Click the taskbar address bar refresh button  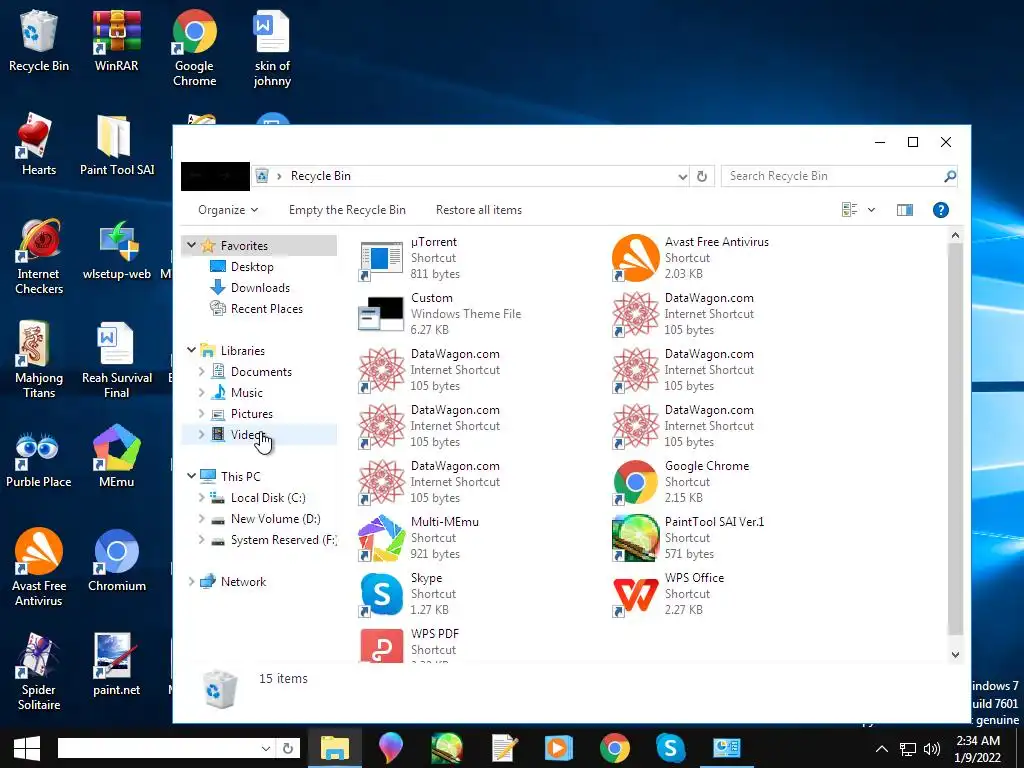287,748
